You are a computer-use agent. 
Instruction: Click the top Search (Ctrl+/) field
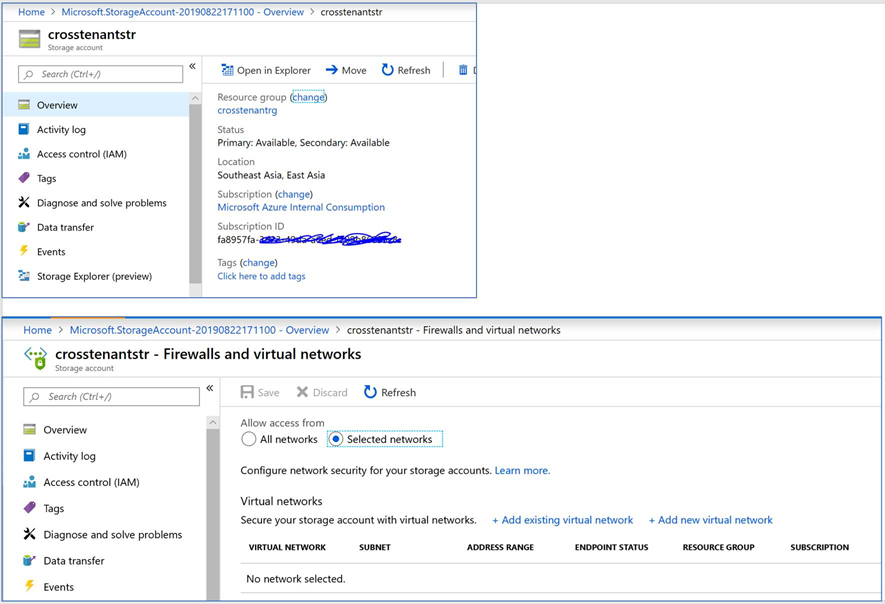[x=102, y=74]
